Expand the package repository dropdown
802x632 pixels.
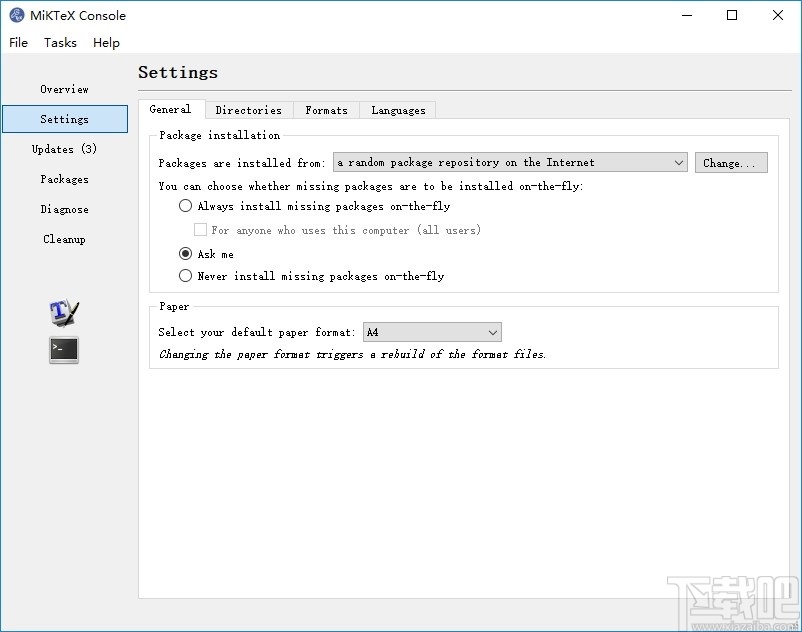tap(510, 162)
